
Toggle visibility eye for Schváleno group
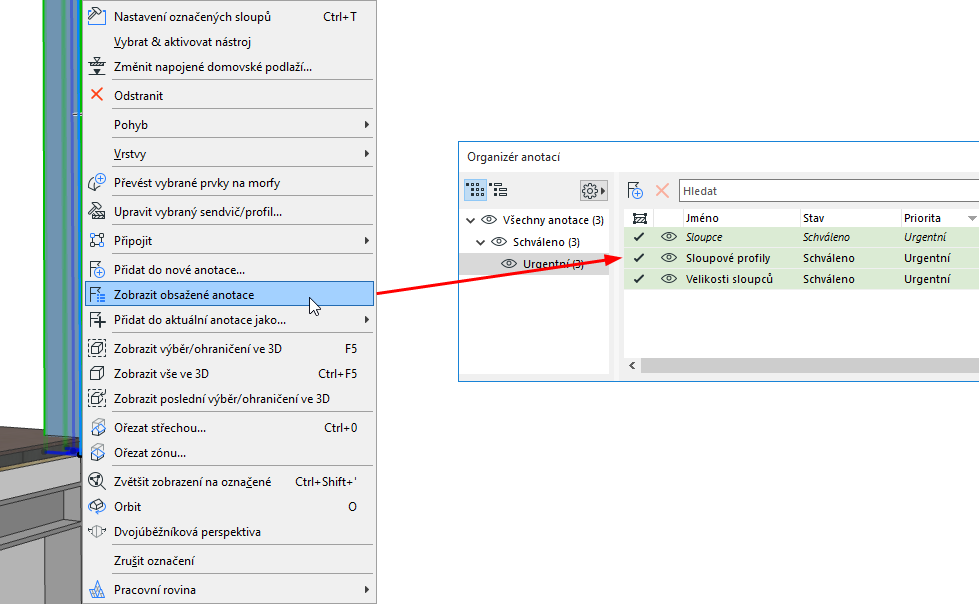click(499, 242)
